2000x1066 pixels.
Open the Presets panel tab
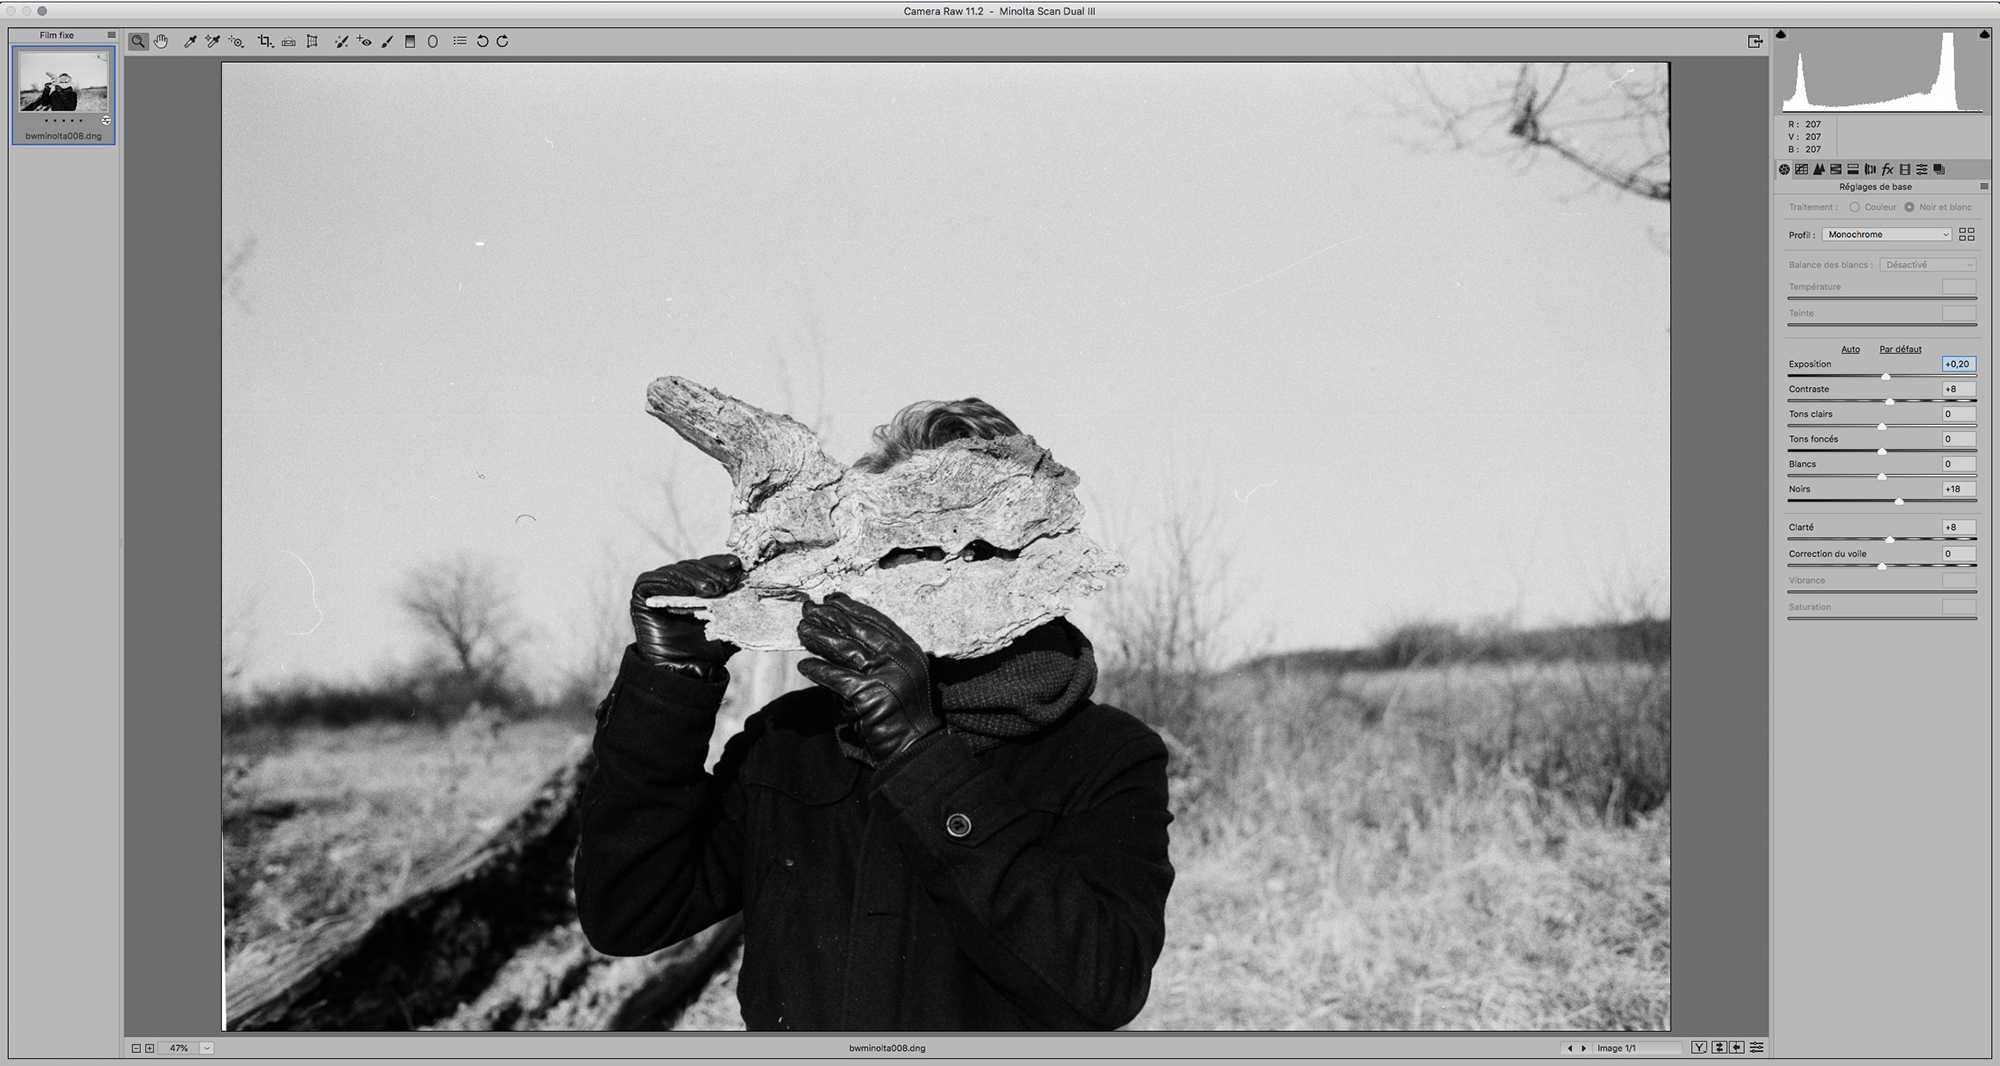pyautogui.click(x=1922, y=169)
